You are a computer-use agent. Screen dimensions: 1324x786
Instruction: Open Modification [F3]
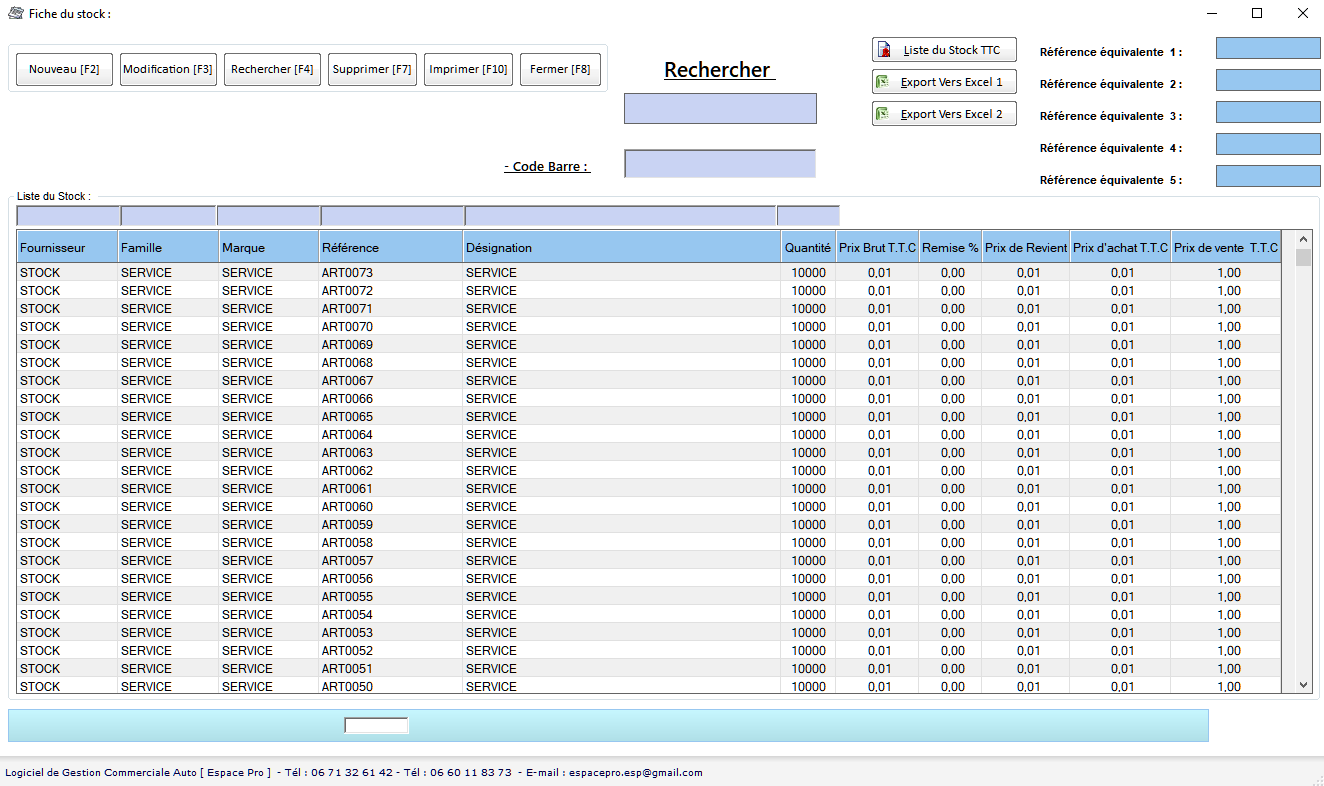click(168, 70)
